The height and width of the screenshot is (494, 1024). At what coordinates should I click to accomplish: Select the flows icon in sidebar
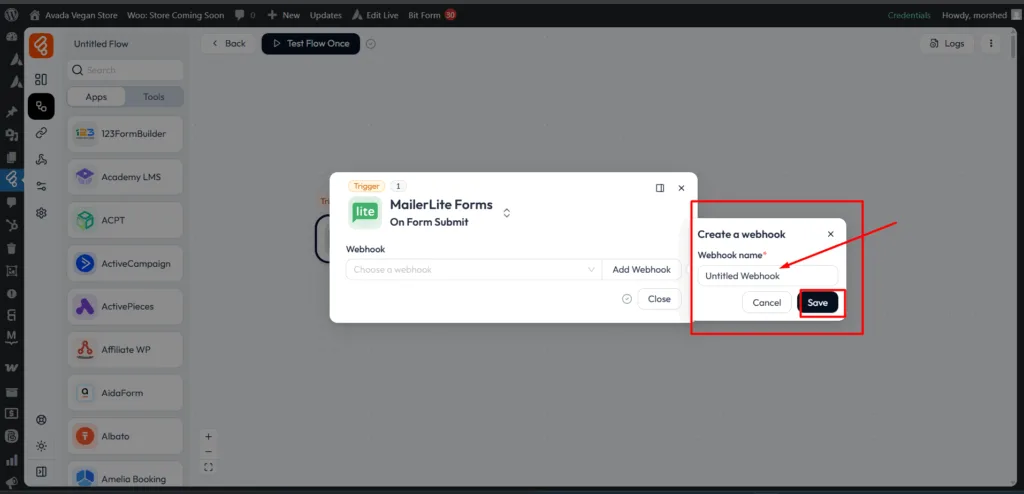click(41, 106)
